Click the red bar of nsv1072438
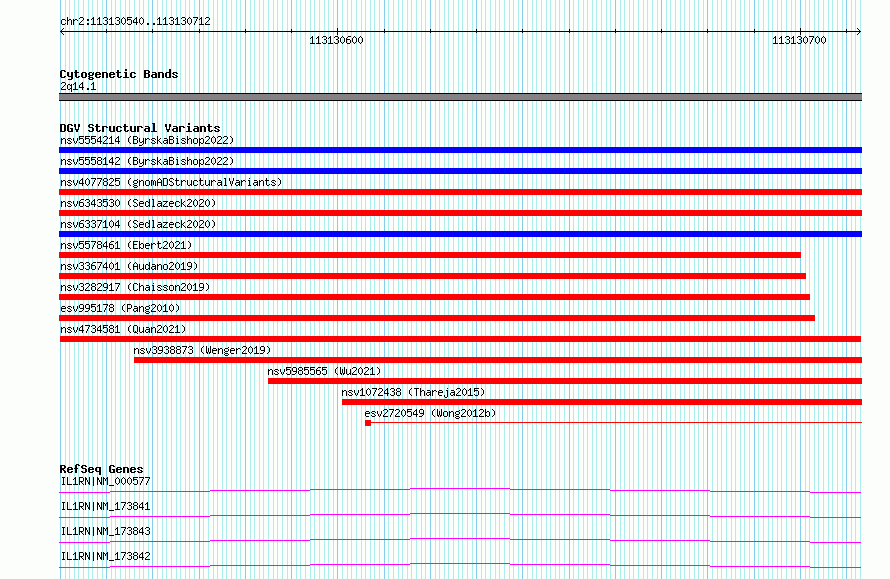This screenshot has width=890, height=579. pos(602,402)
